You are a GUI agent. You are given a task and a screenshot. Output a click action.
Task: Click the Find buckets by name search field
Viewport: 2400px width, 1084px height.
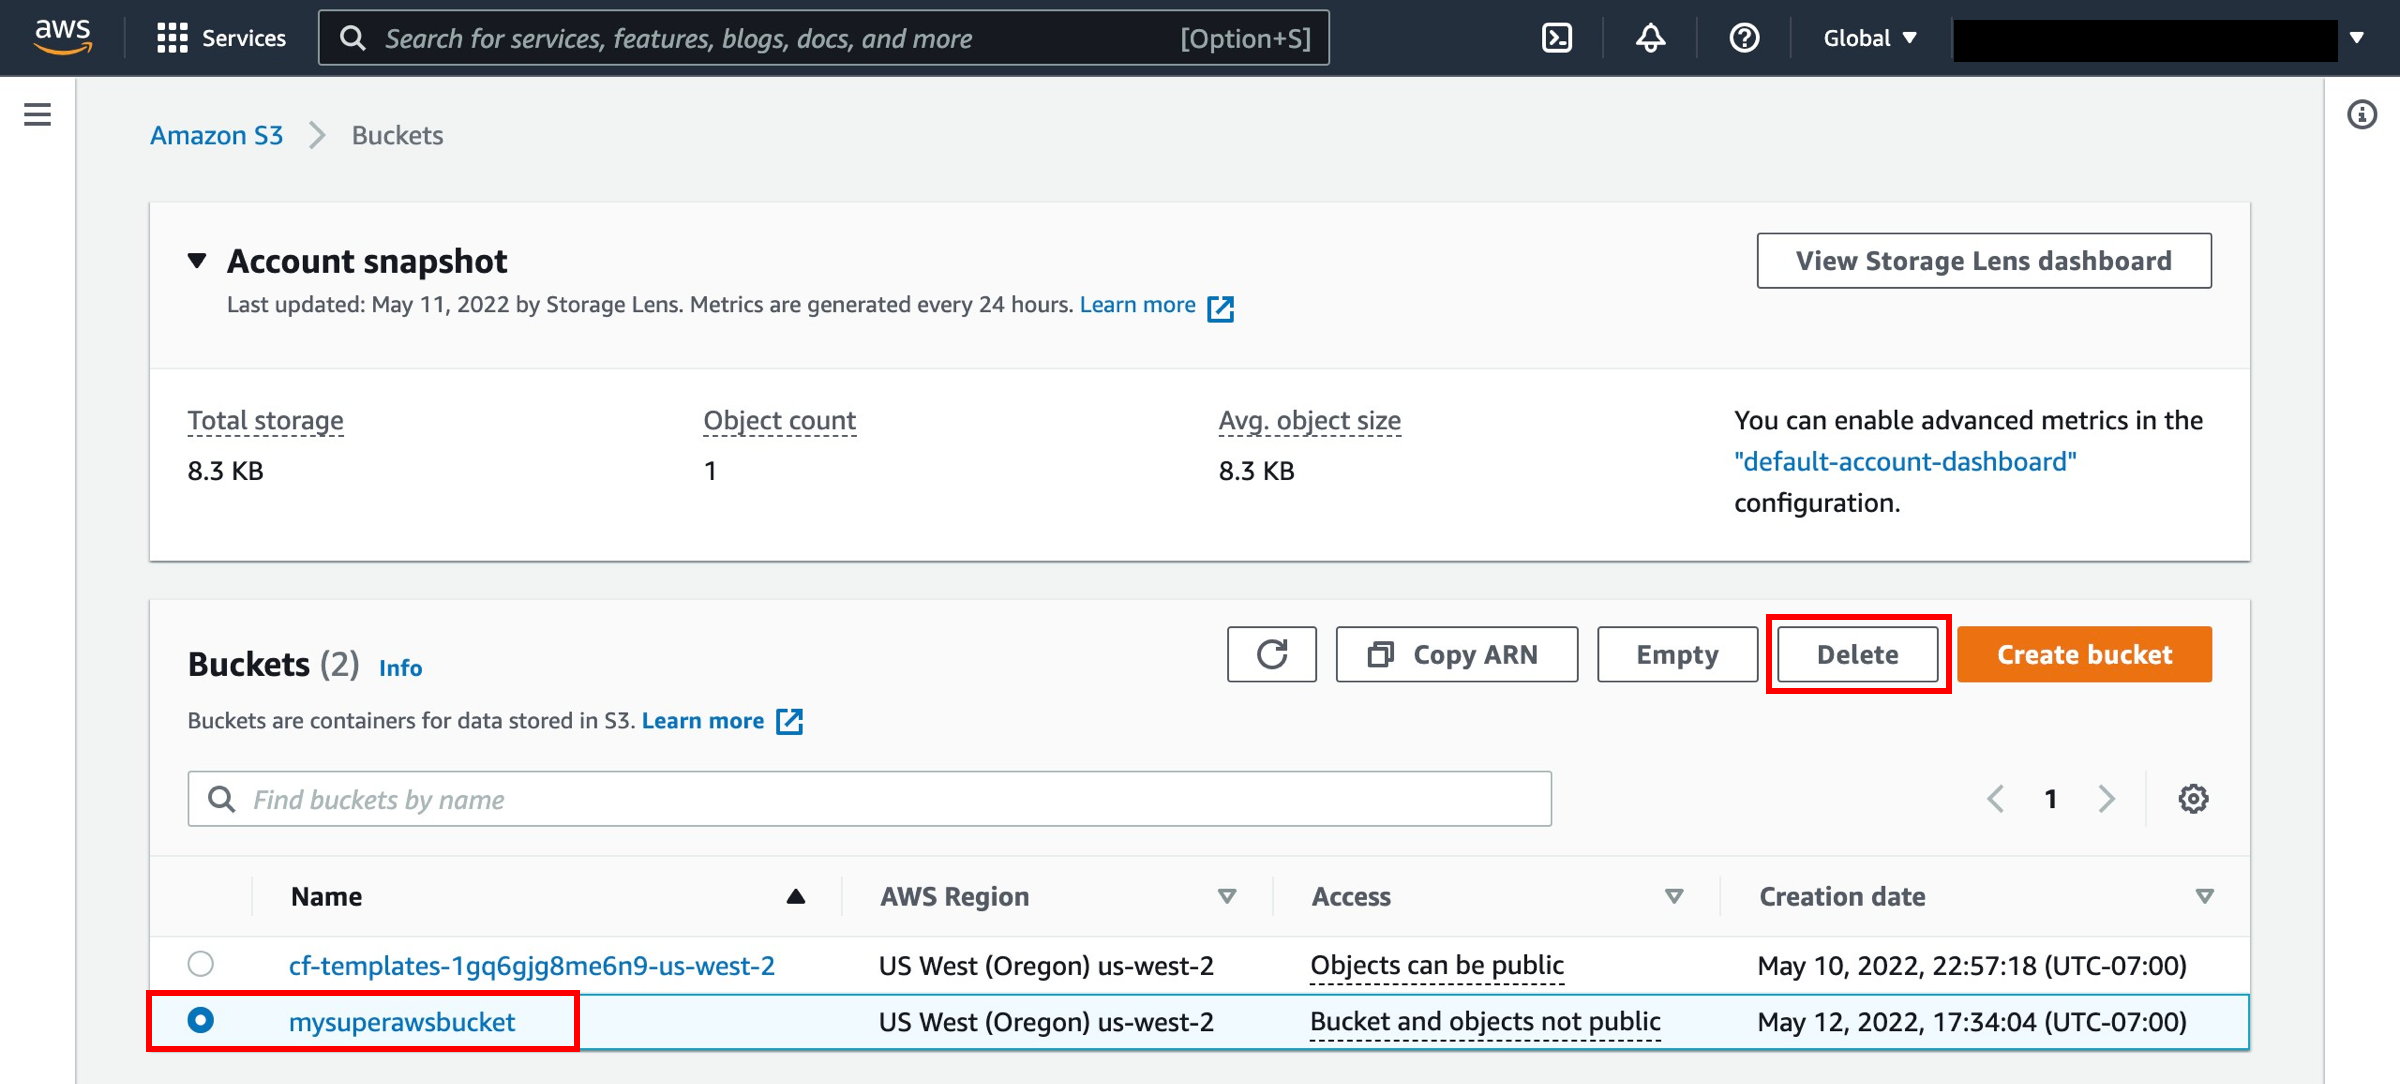click(x=872, y=798)
